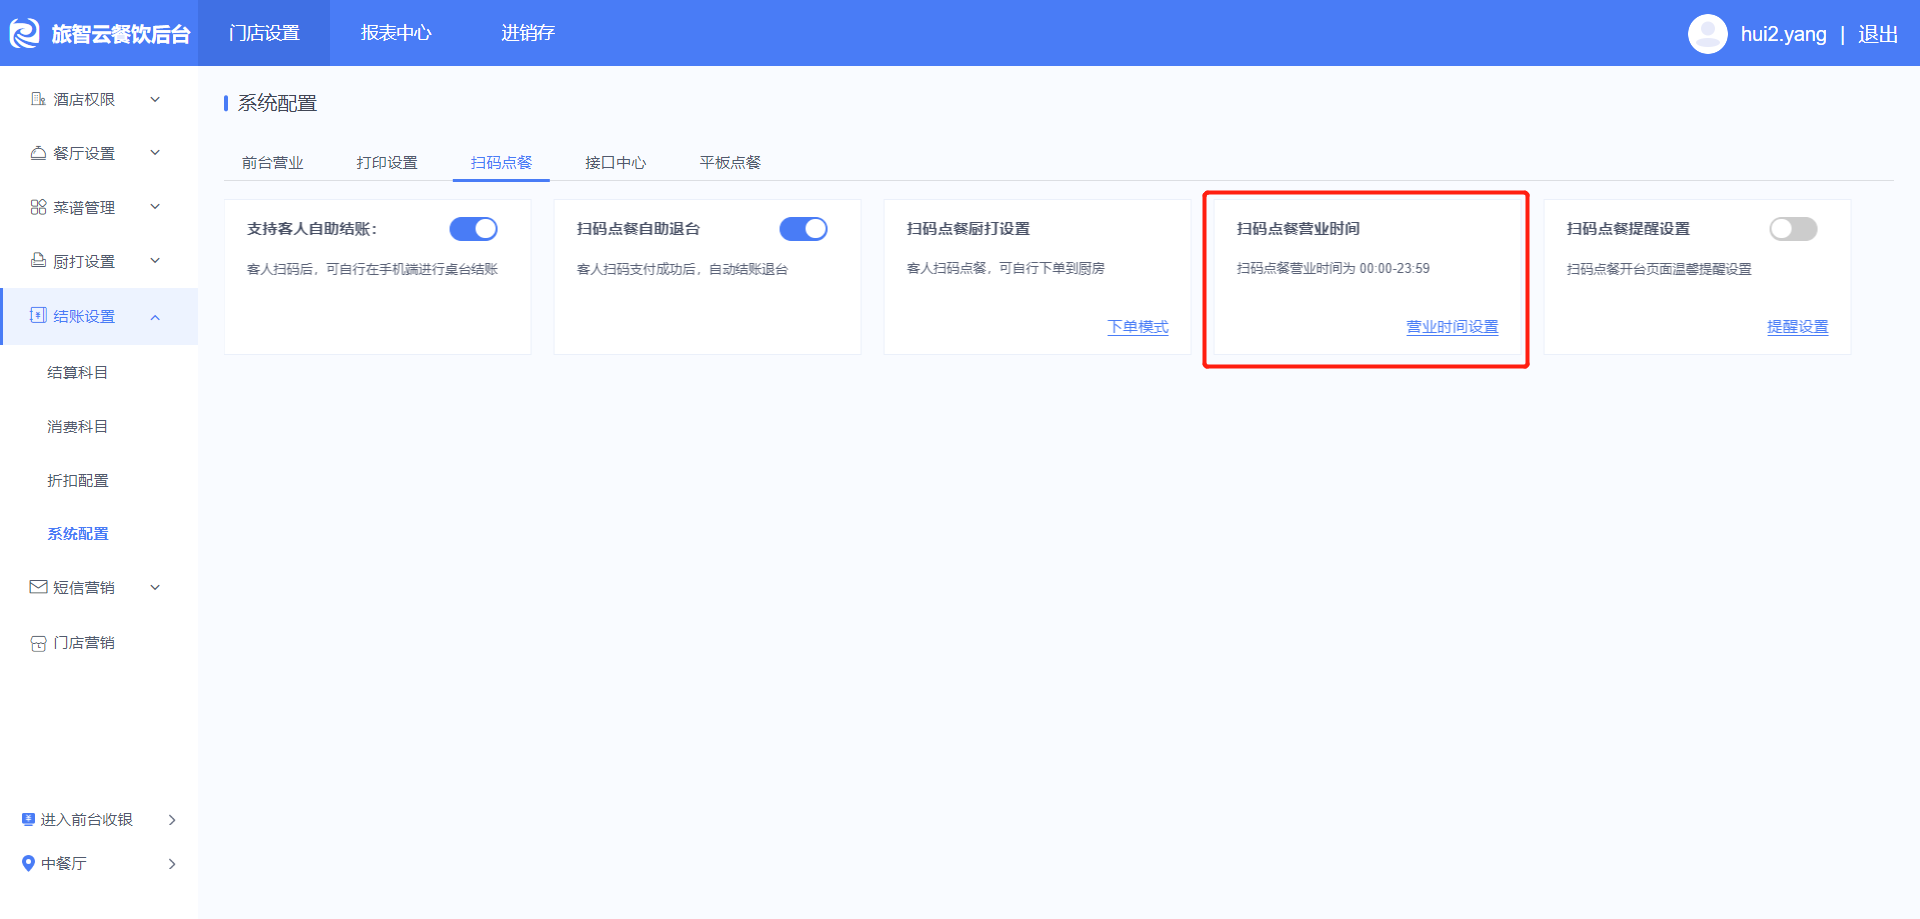Open the 营业时间设置 link

coord(1452,327)
